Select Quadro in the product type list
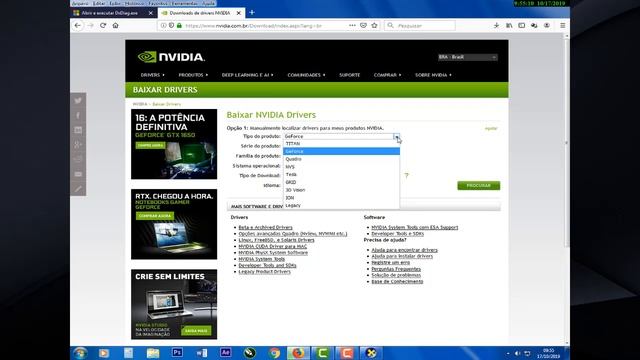The image size is (640, 360). click(x=341, y=159)
